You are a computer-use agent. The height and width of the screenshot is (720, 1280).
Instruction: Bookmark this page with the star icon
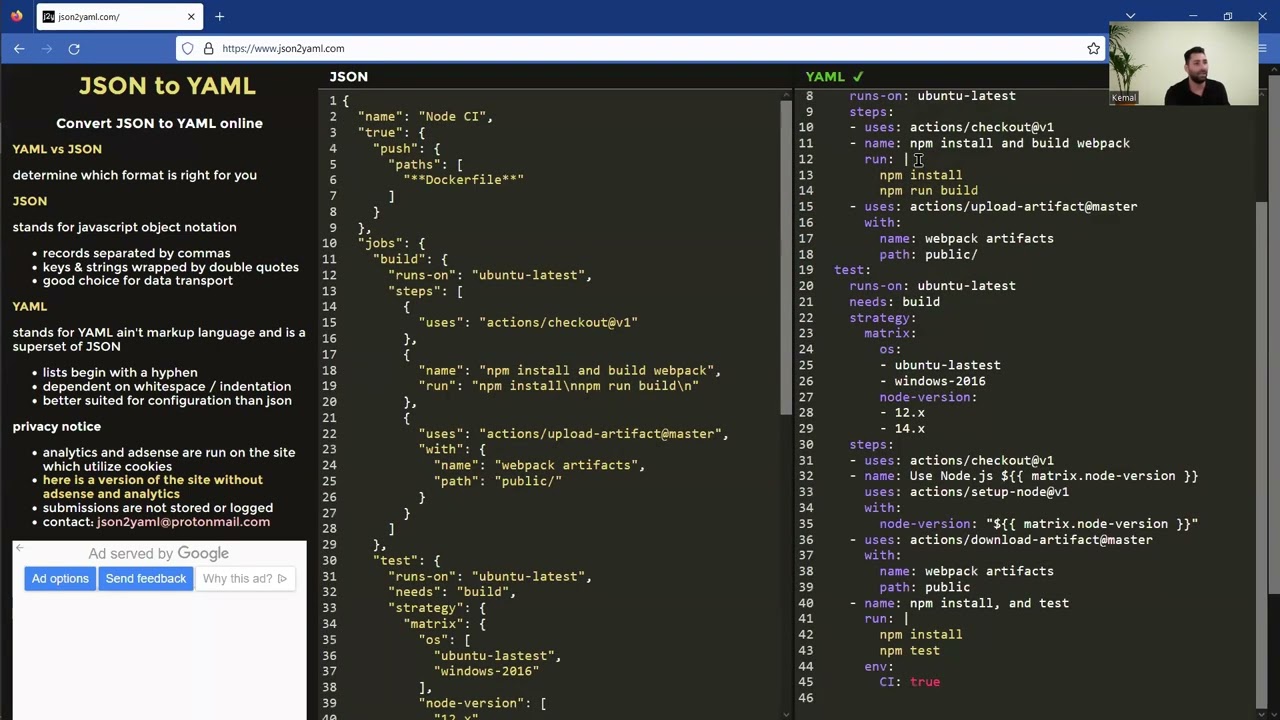click(1093, 48)
